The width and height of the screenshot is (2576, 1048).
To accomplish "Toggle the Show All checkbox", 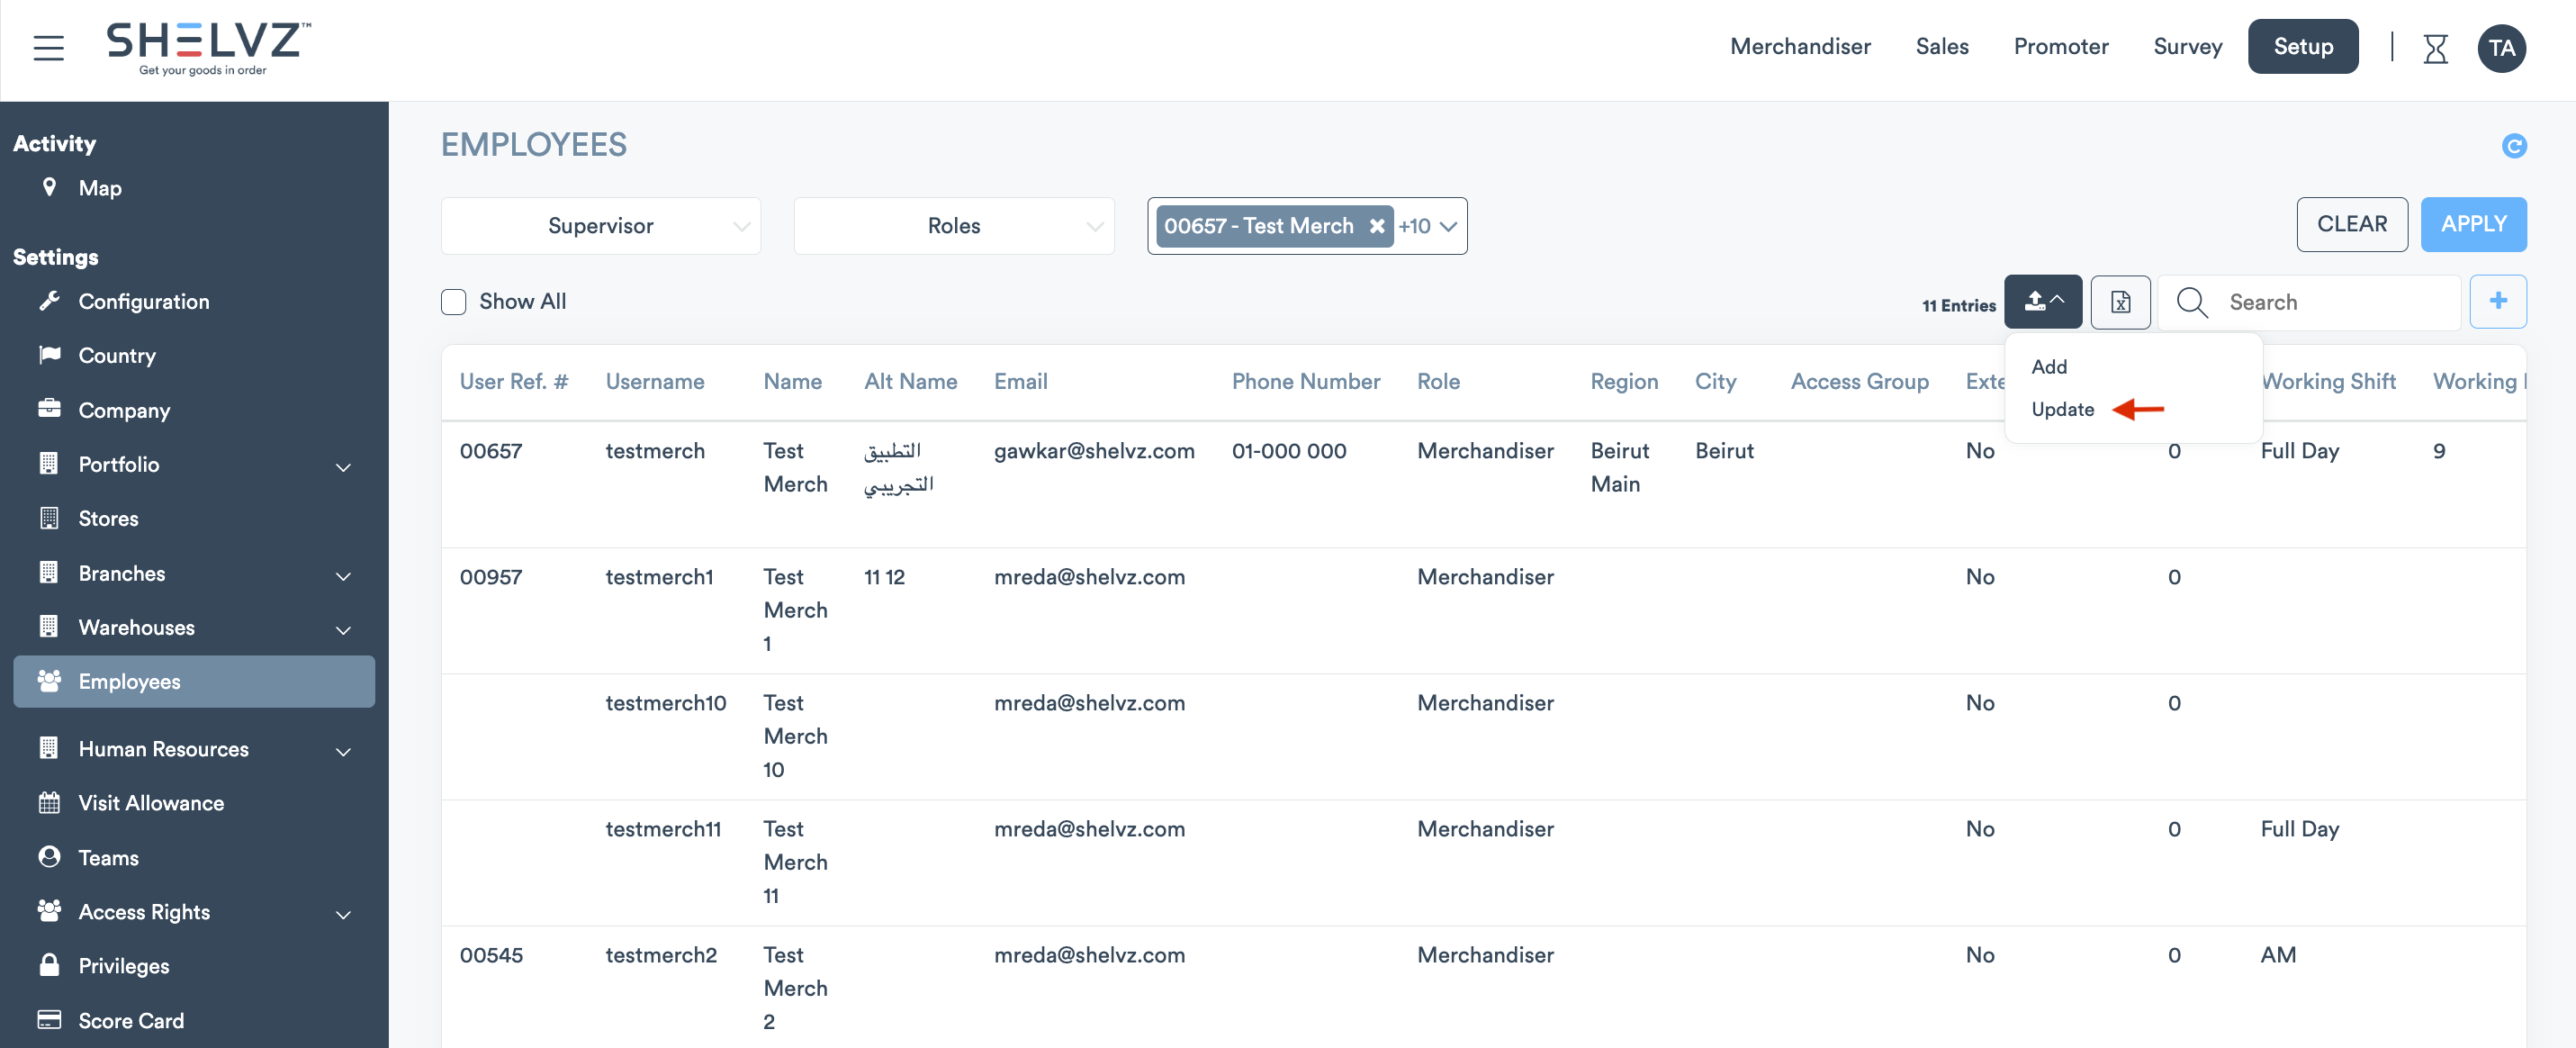I will click(453, 302).
